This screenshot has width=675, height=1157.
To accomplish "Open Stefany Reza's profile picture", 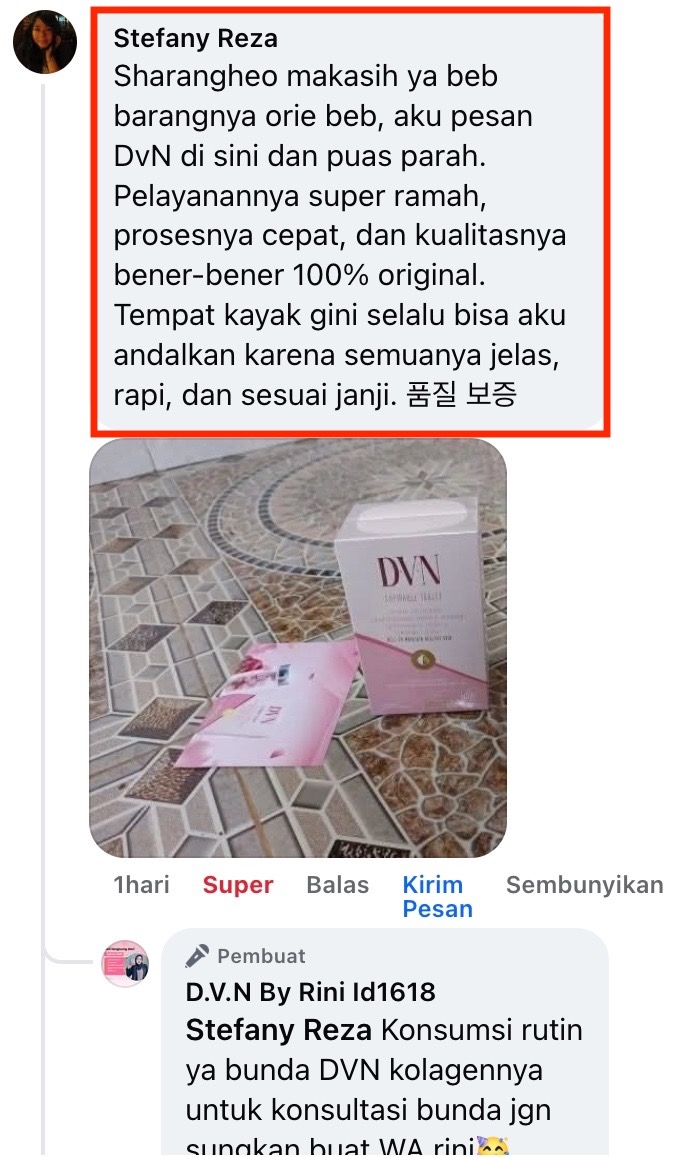I will click(45, 42).
